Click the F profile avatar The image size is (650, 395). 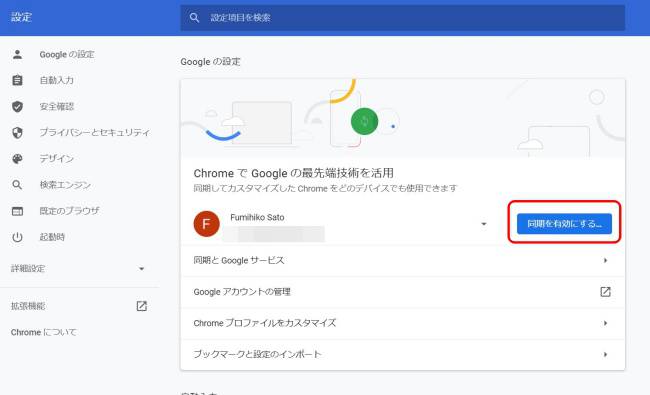point(206,224)
